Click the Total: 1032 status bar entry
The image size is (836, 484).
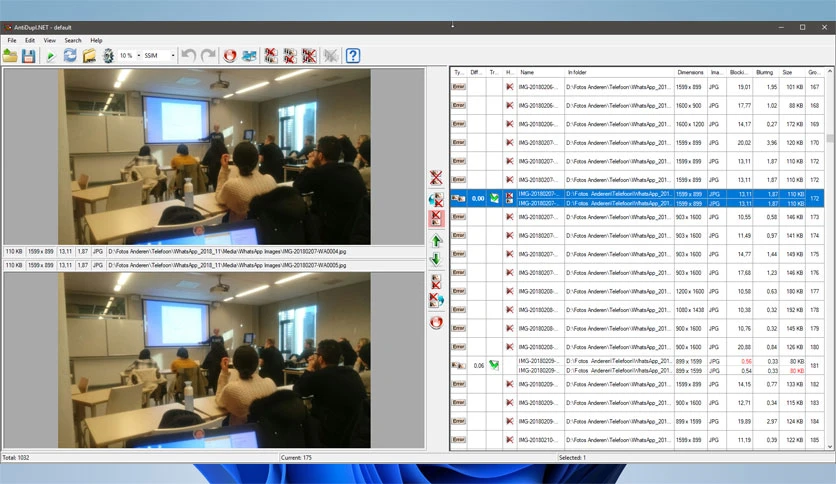[16, 457]
